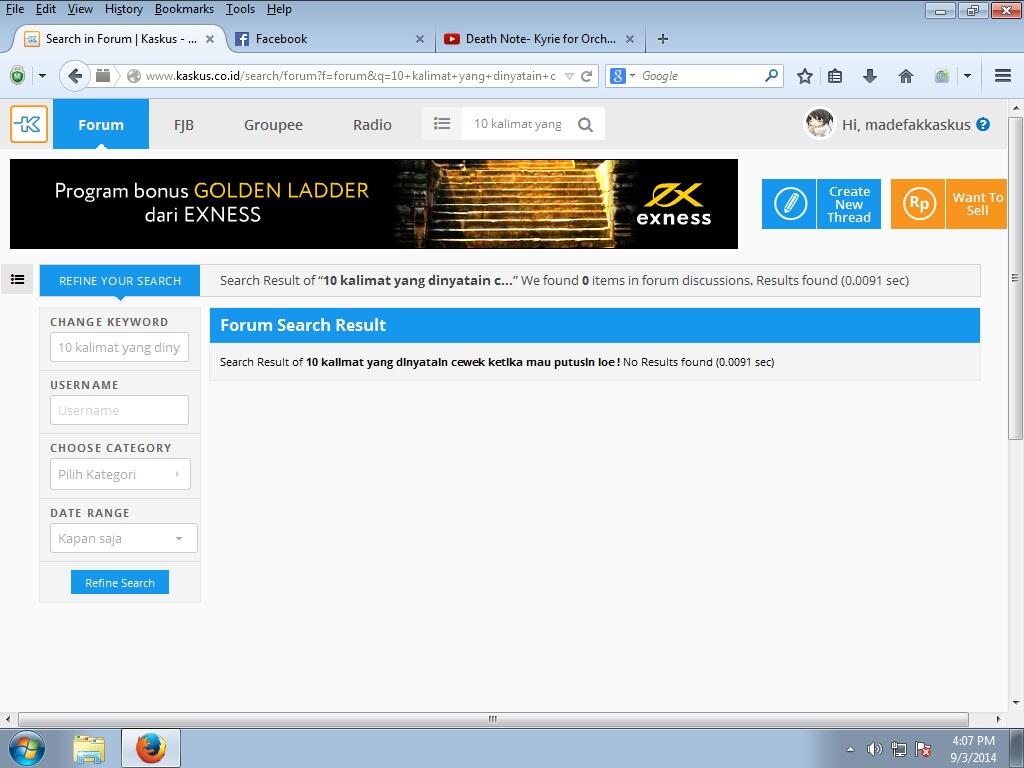1024x768 pixels.
Task: Click the Change Keyword input field
Action: (120, 347)
